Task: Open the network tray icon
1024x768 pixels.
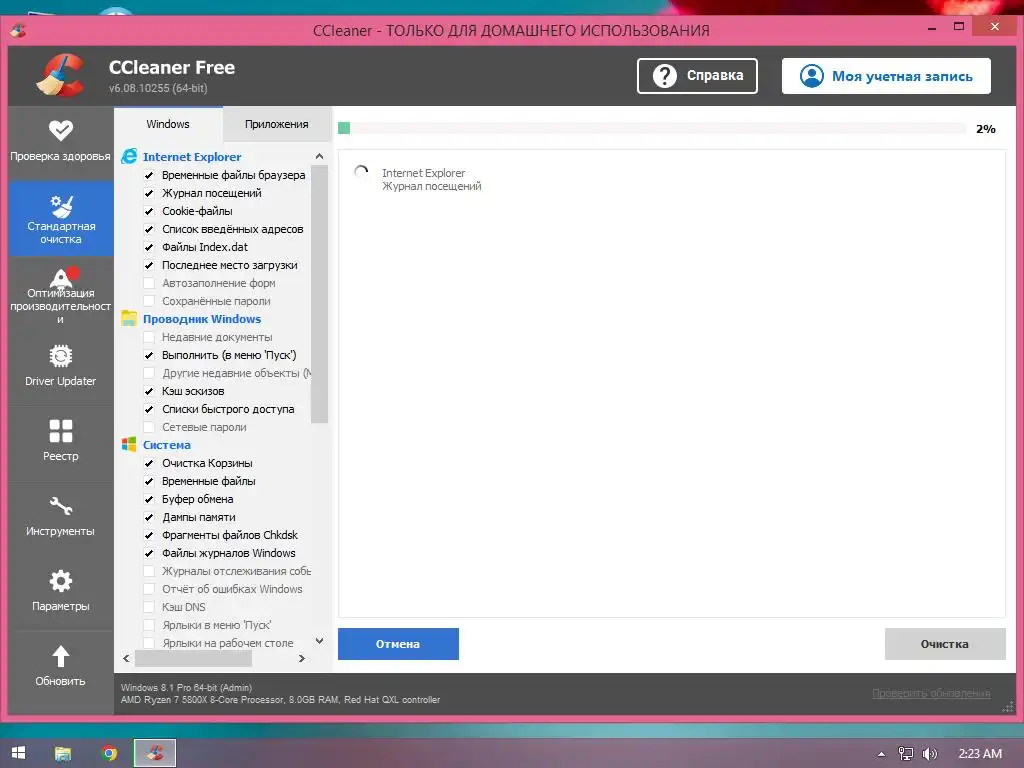Action: pos(906,754)
